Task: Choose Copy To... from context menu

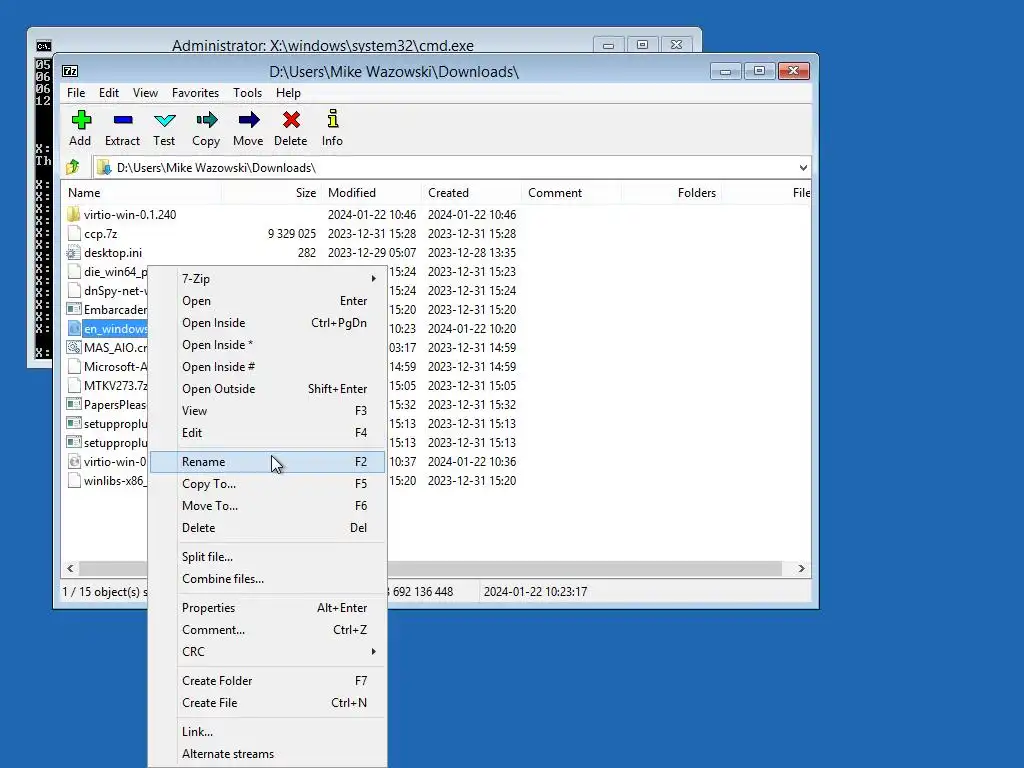Action: 268,484
